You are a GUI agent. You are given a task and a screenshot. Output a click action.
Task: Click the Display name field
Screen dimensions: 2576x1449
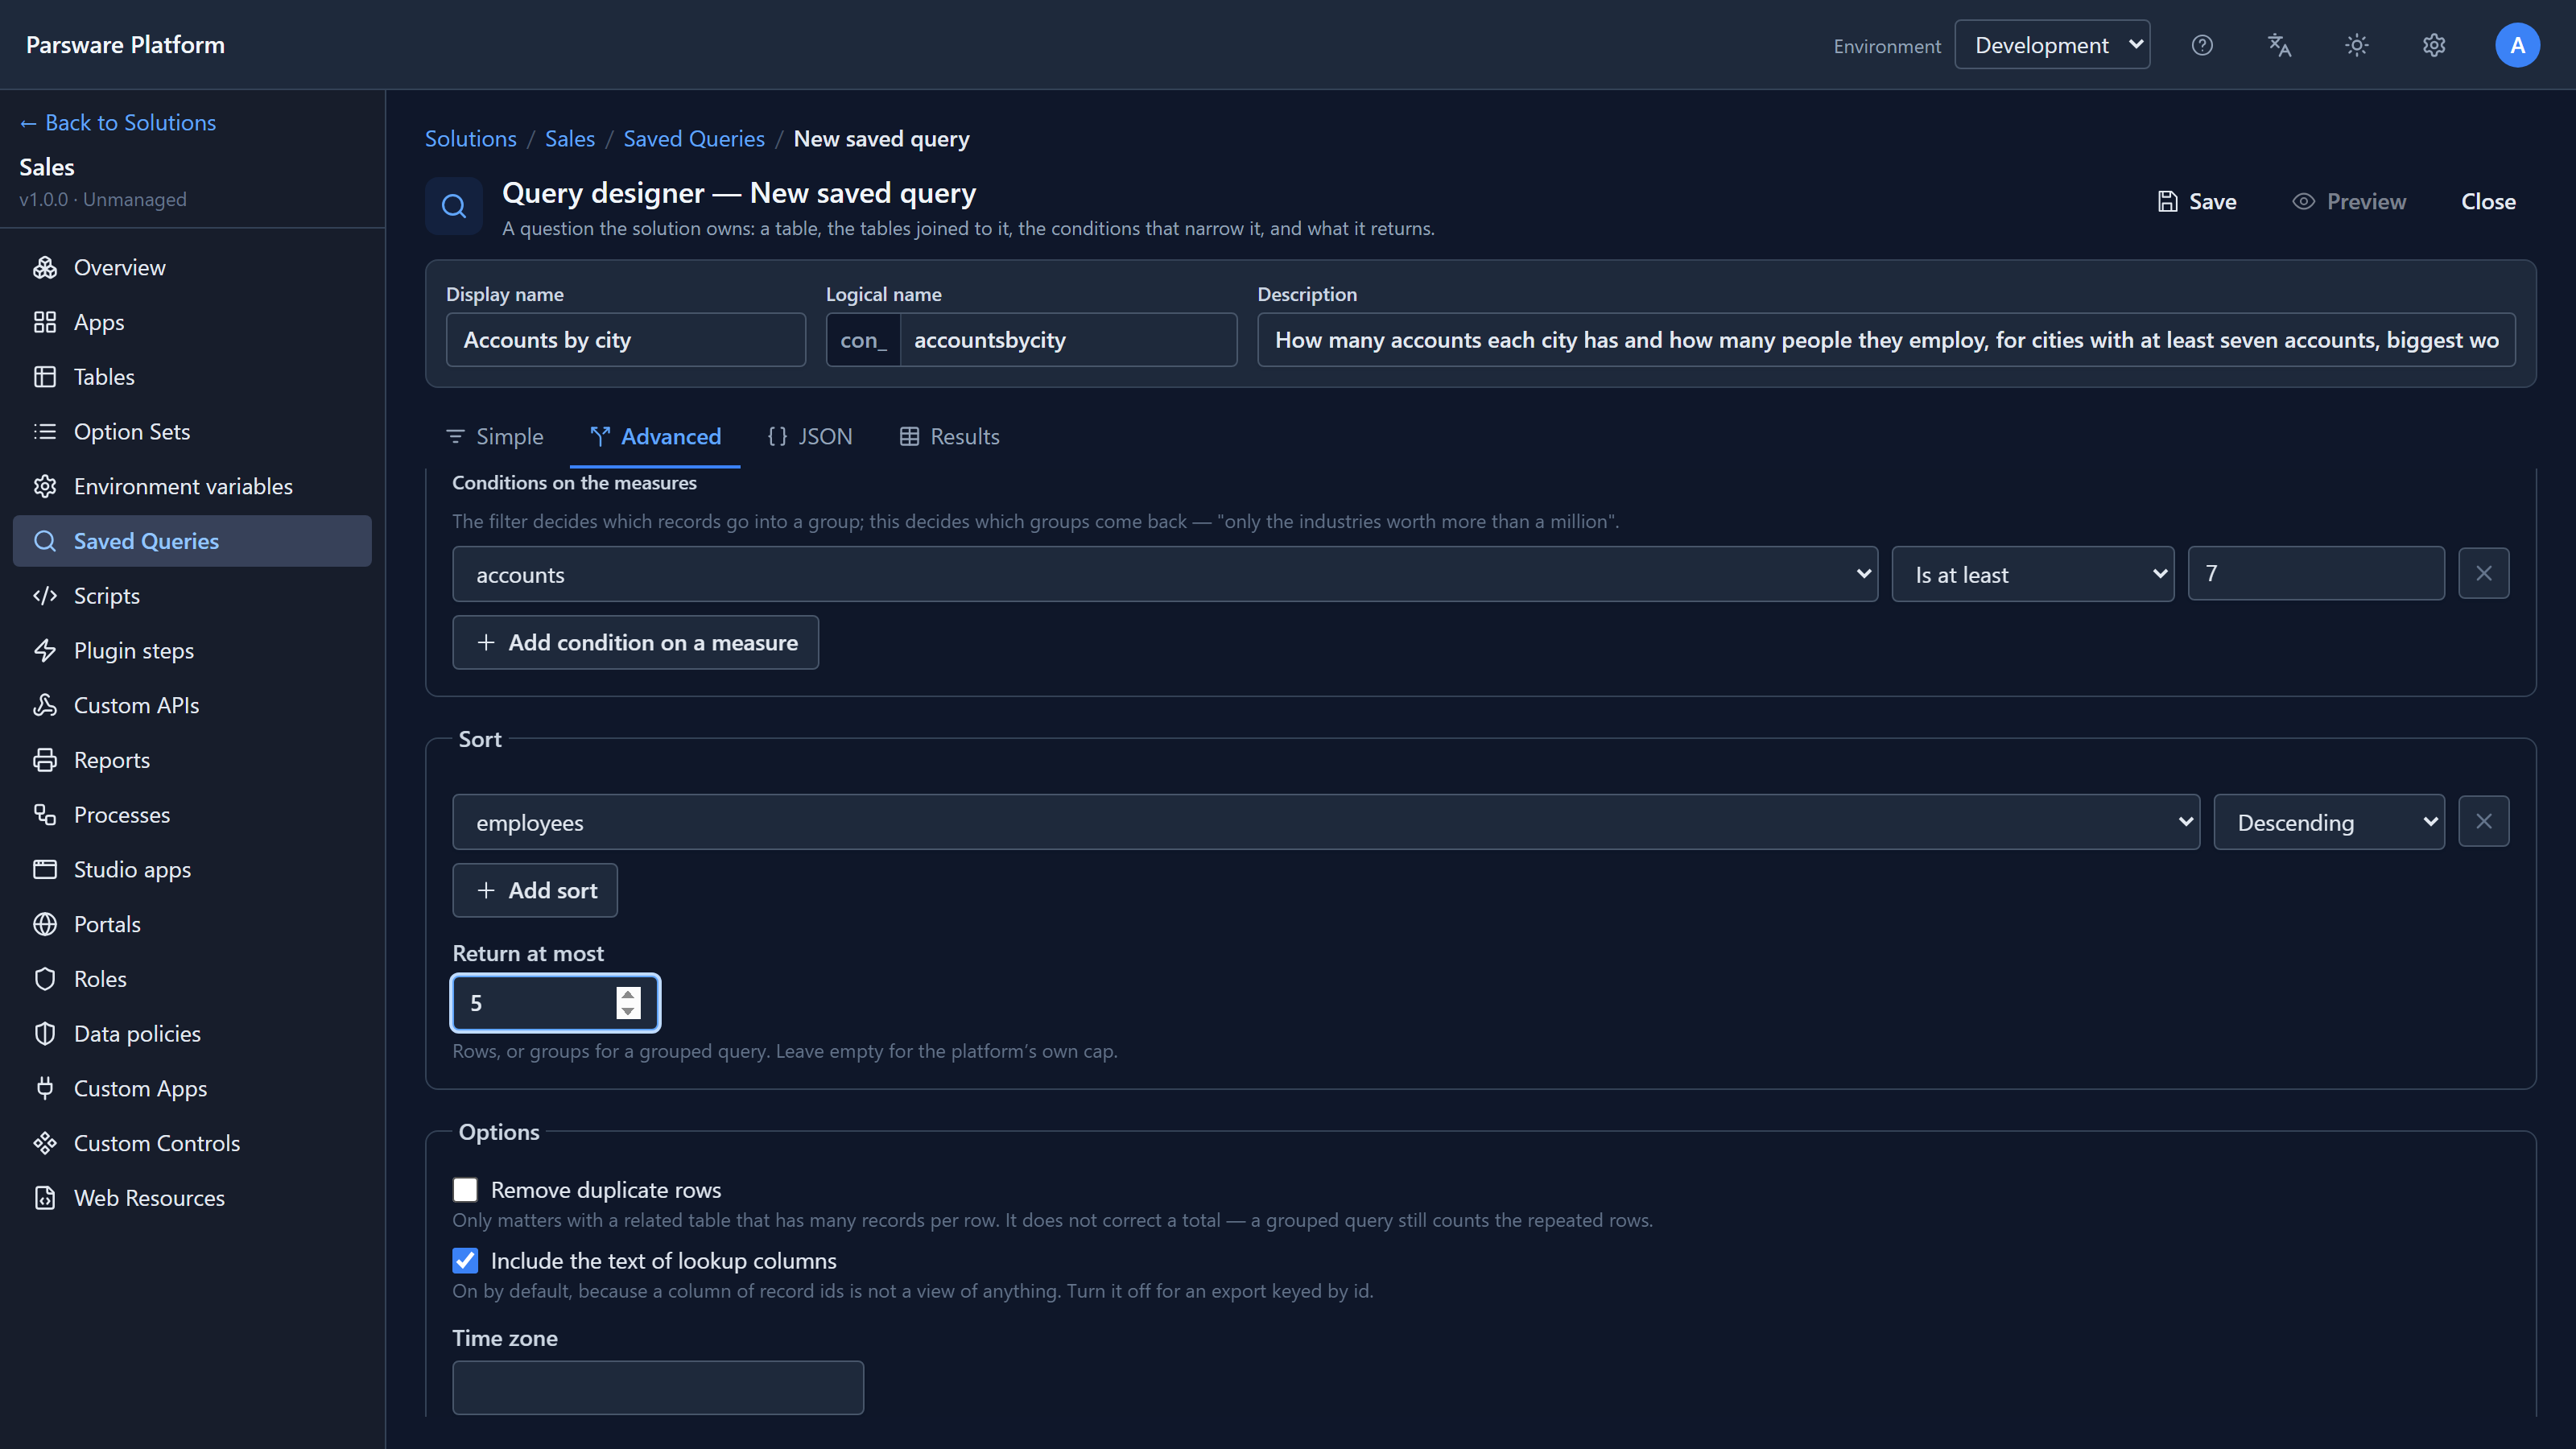pyautogui.click(x=626, y=340)
